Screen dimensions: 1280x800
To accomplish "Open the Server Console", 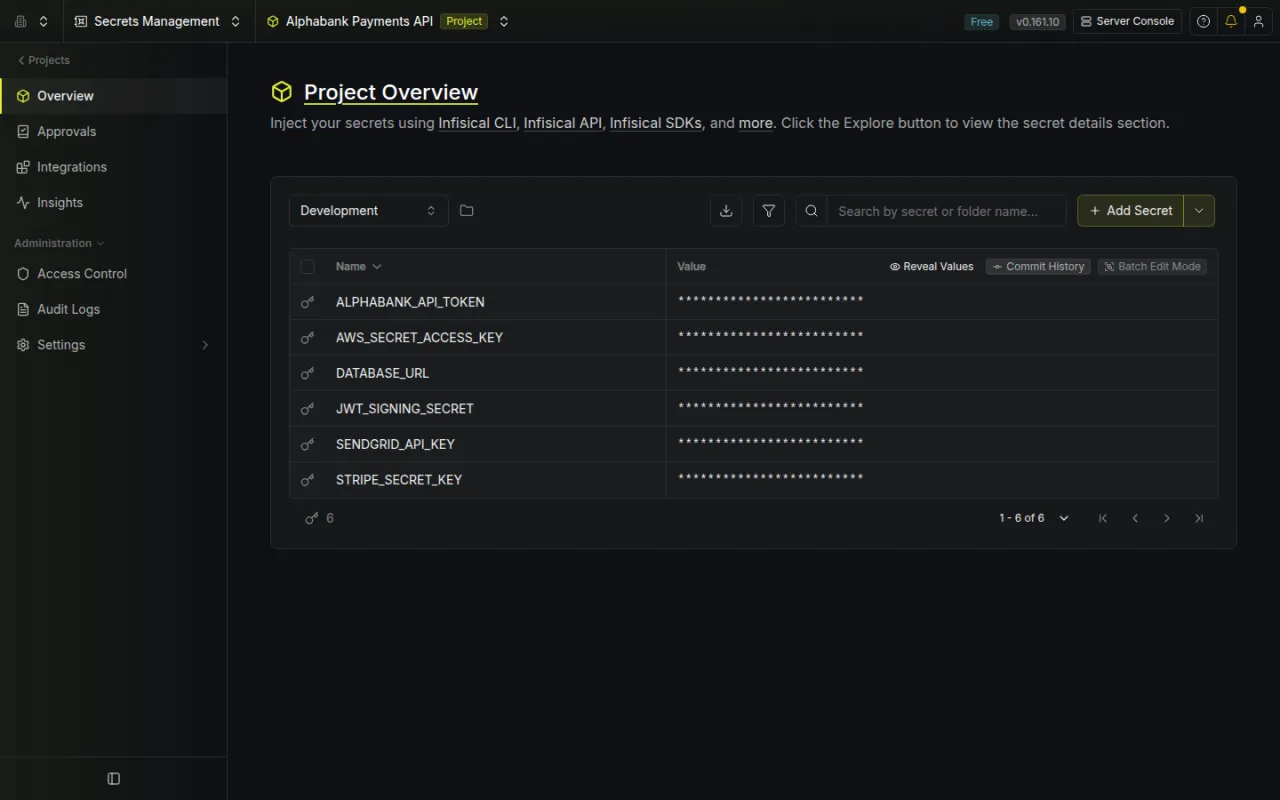I will tap(1127, 21).
